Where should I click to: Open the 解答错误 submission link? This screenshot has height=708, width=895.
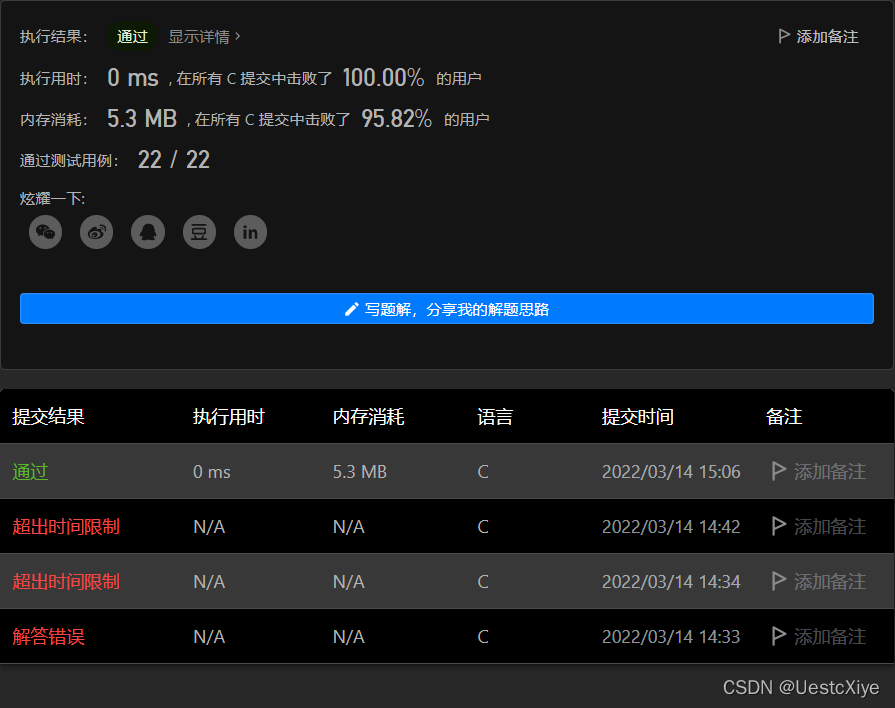(49, 637)
